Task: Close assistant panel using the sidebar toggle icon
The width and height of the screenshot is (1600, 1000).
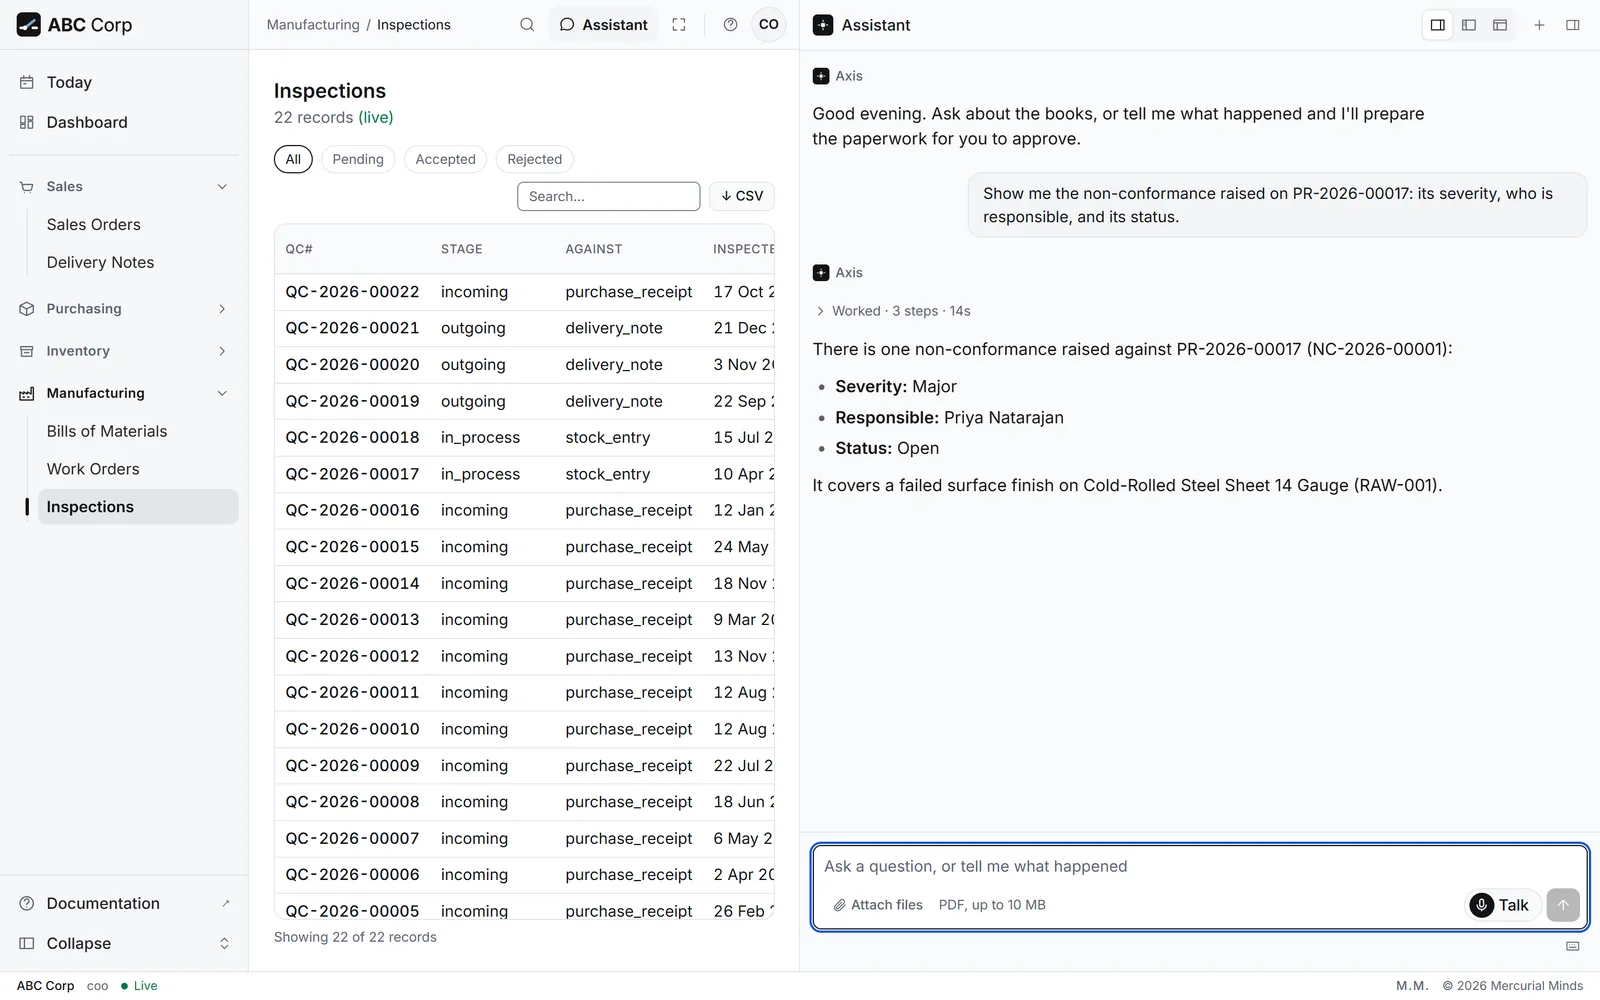Action: [x=1573, y=25]
